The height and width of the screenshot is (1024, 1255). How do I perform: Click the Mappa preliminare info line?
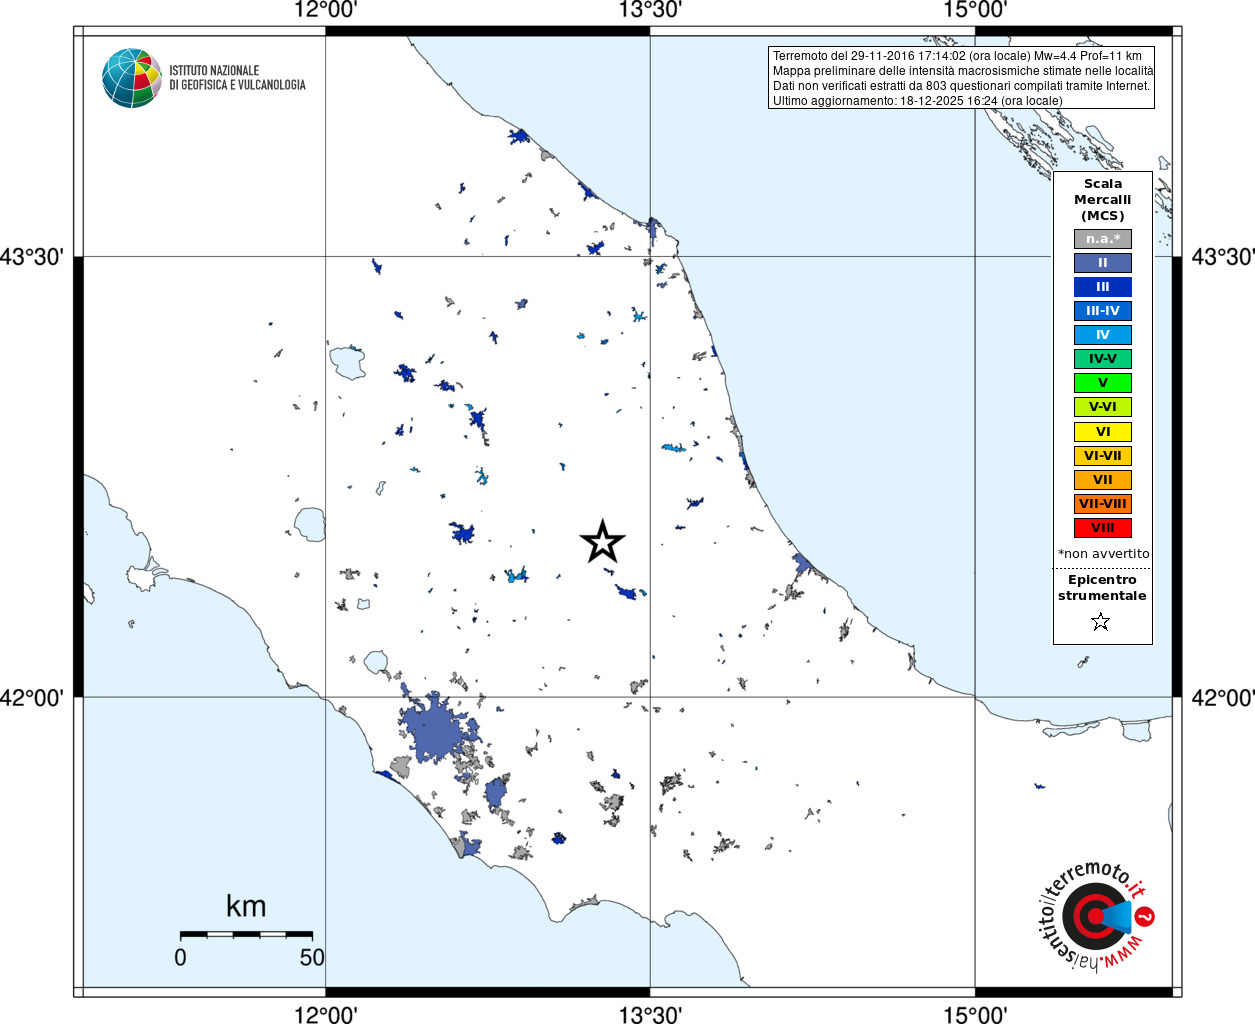[963, 71]
